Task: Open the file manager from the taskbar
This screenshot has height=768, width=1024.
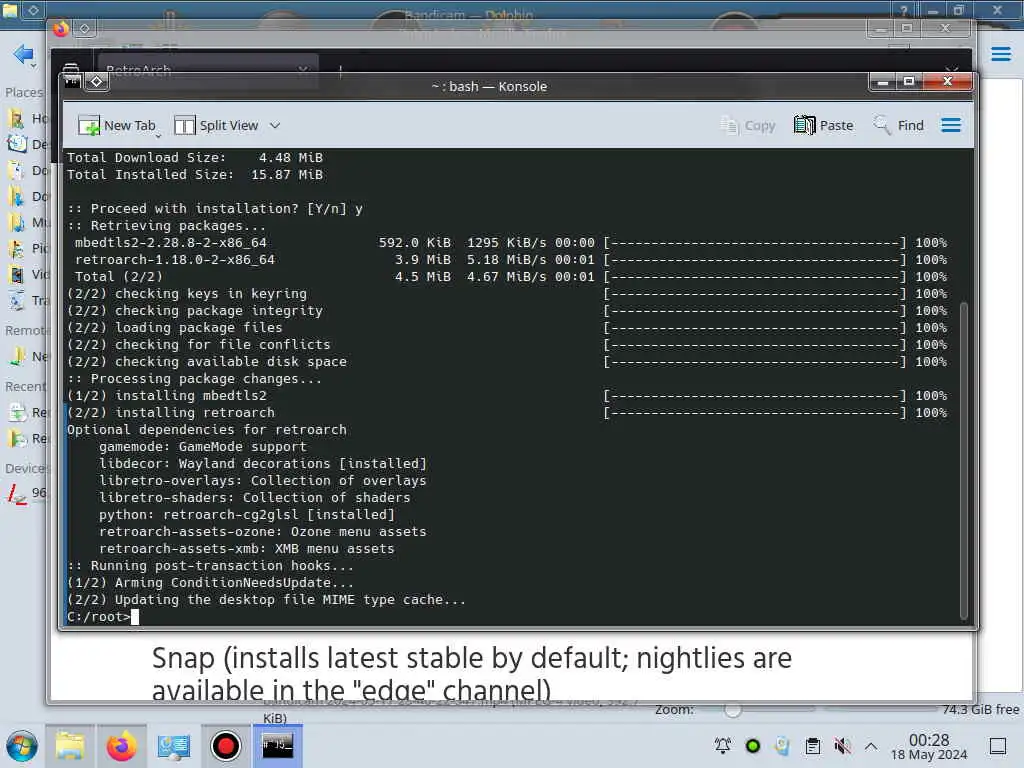Action: point(70,746)
